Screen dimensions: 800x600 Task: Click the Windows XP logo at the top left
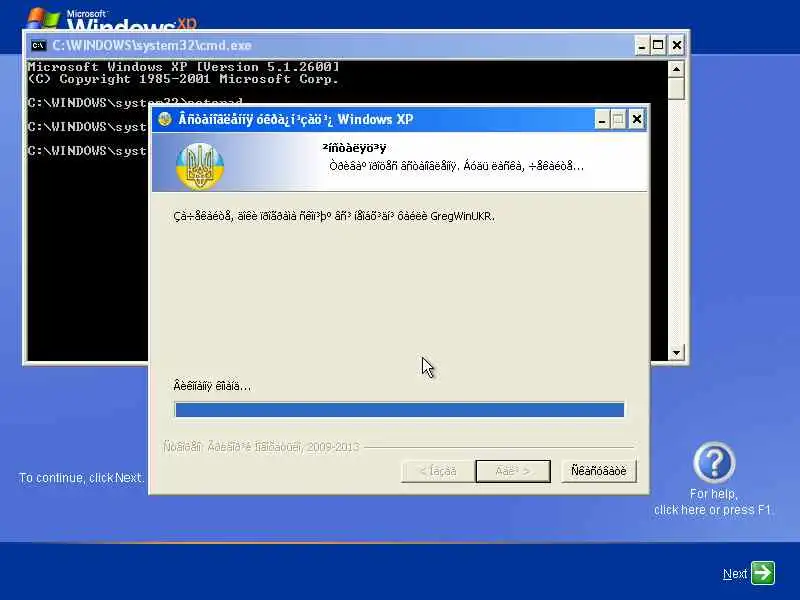111,19
